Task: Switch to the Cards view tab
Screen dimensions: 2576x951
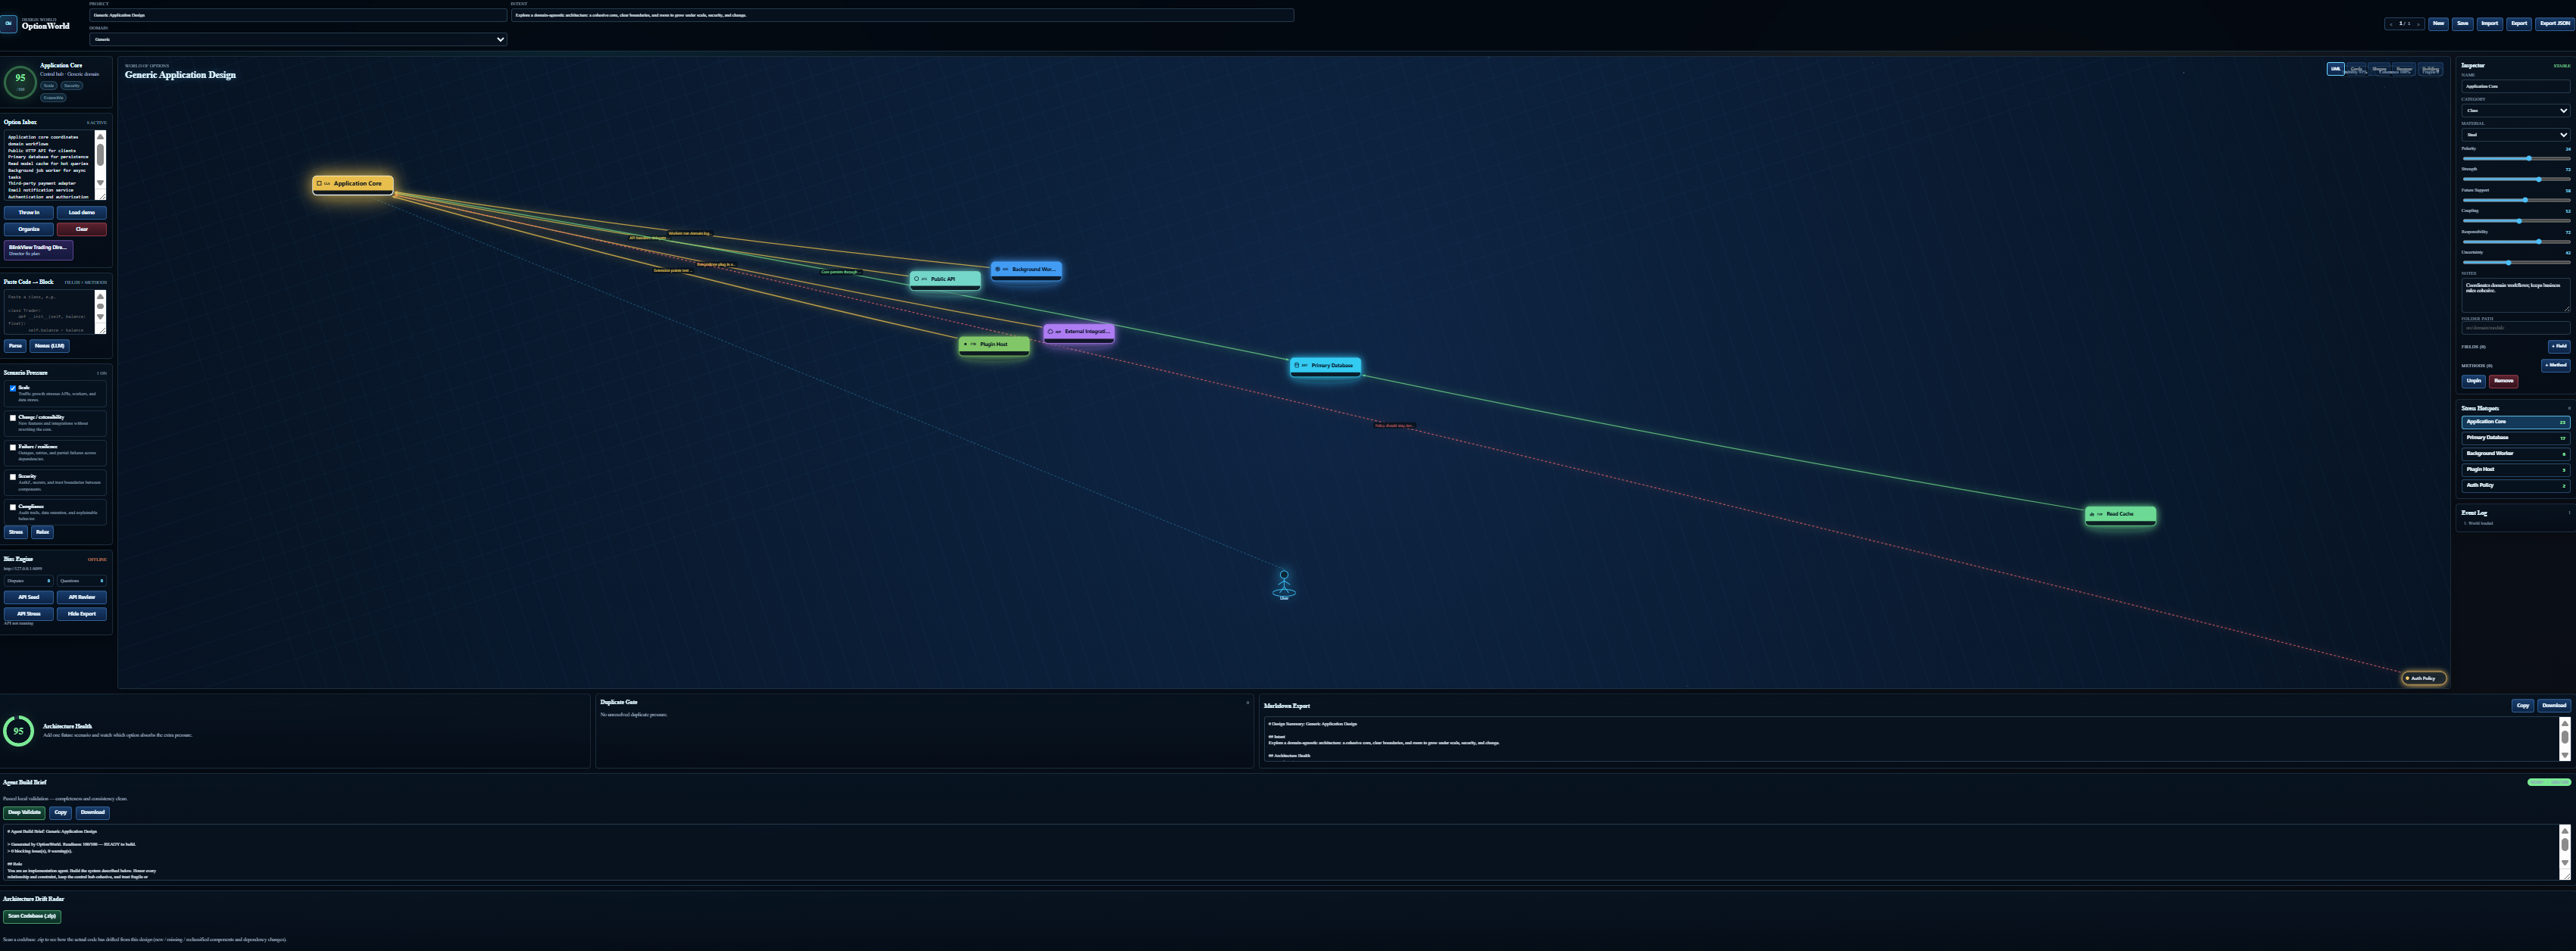Action: [2357, 69]
